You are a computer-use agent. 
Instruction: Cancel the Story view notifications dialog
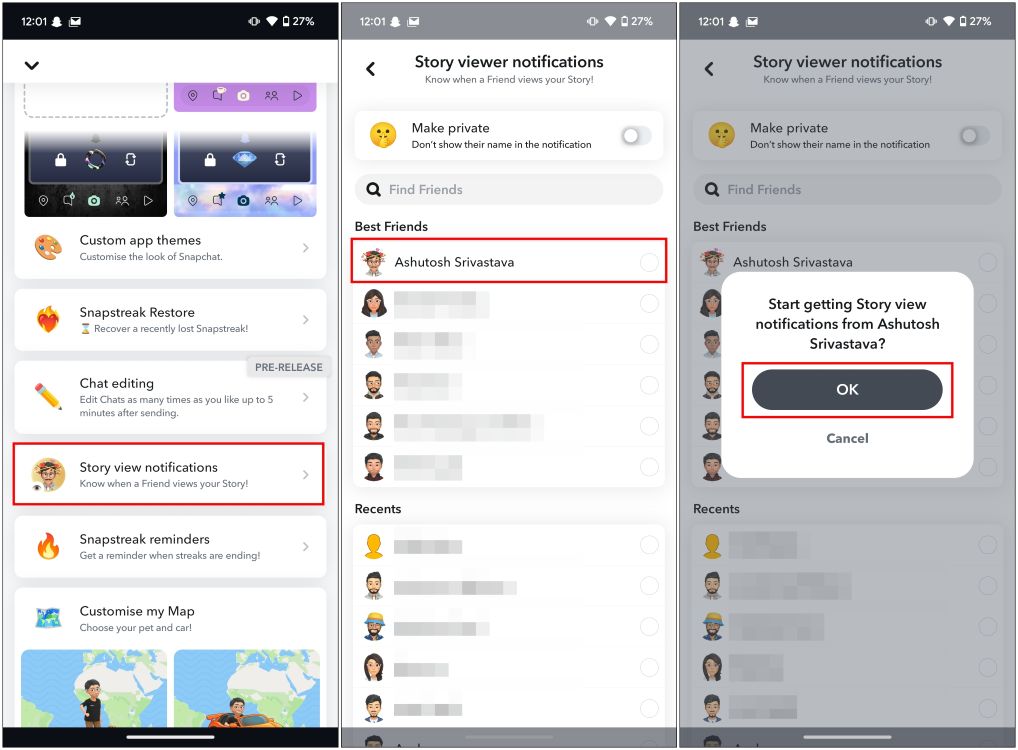point(846,438)
